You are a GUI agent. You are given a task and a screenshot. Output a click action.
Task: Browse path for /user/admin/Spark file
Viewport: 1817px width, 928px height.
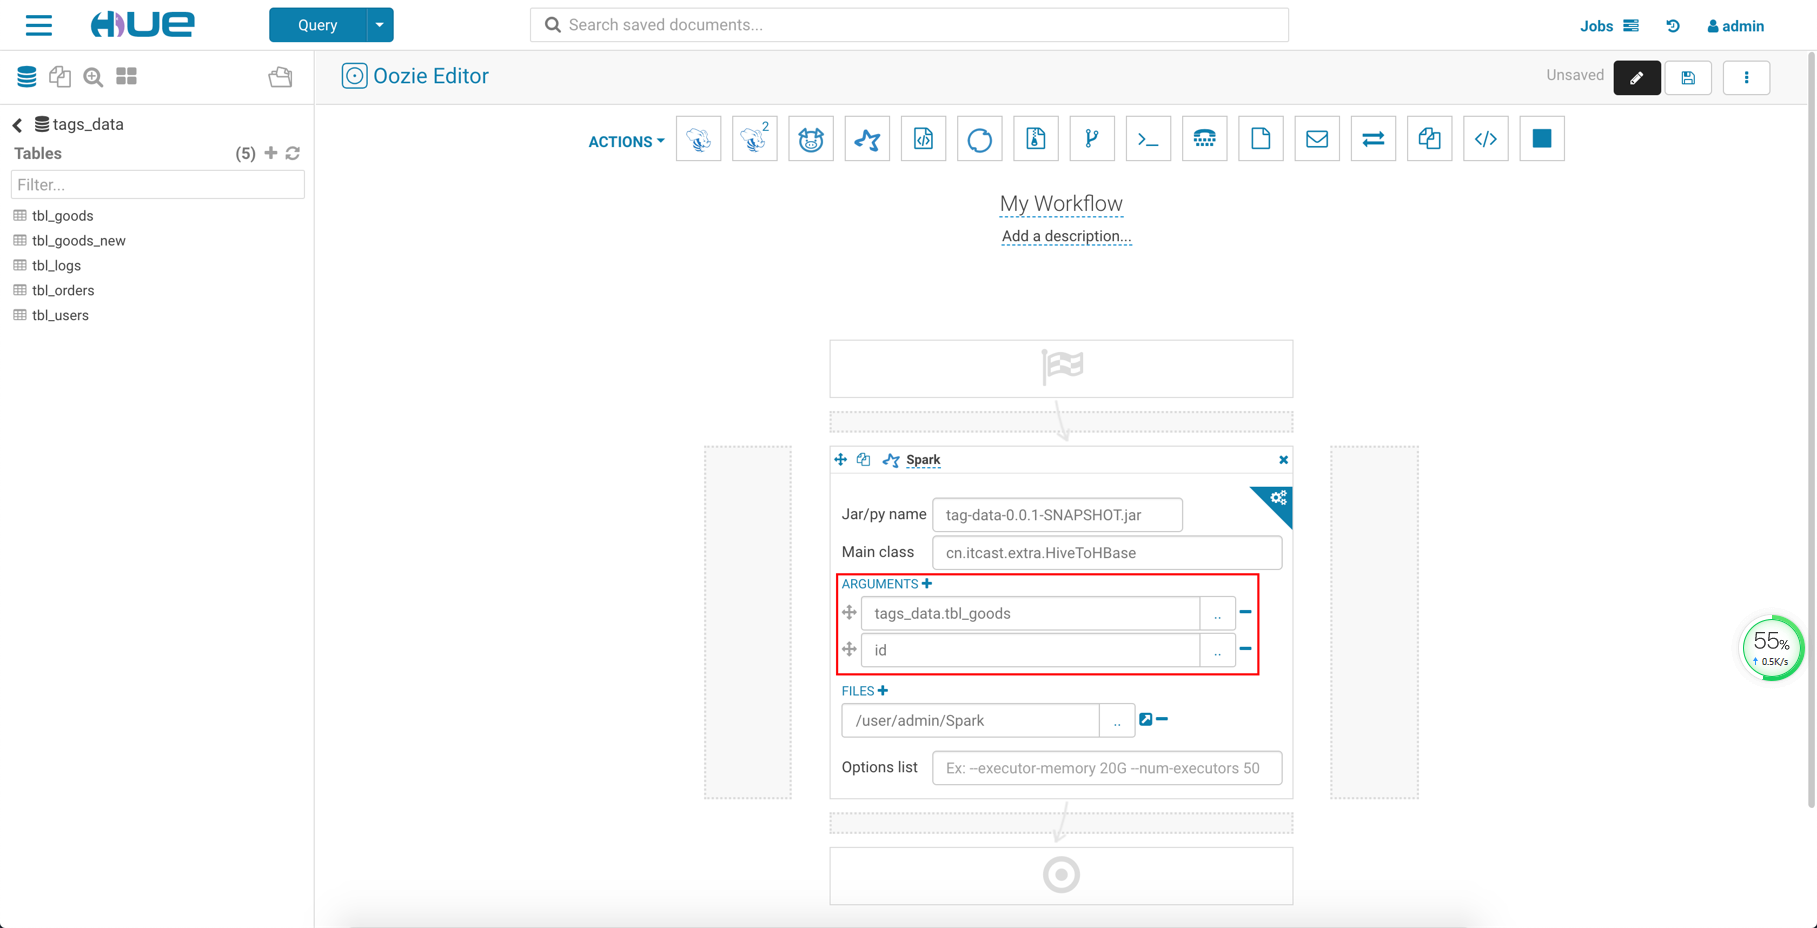point(1117,721)
